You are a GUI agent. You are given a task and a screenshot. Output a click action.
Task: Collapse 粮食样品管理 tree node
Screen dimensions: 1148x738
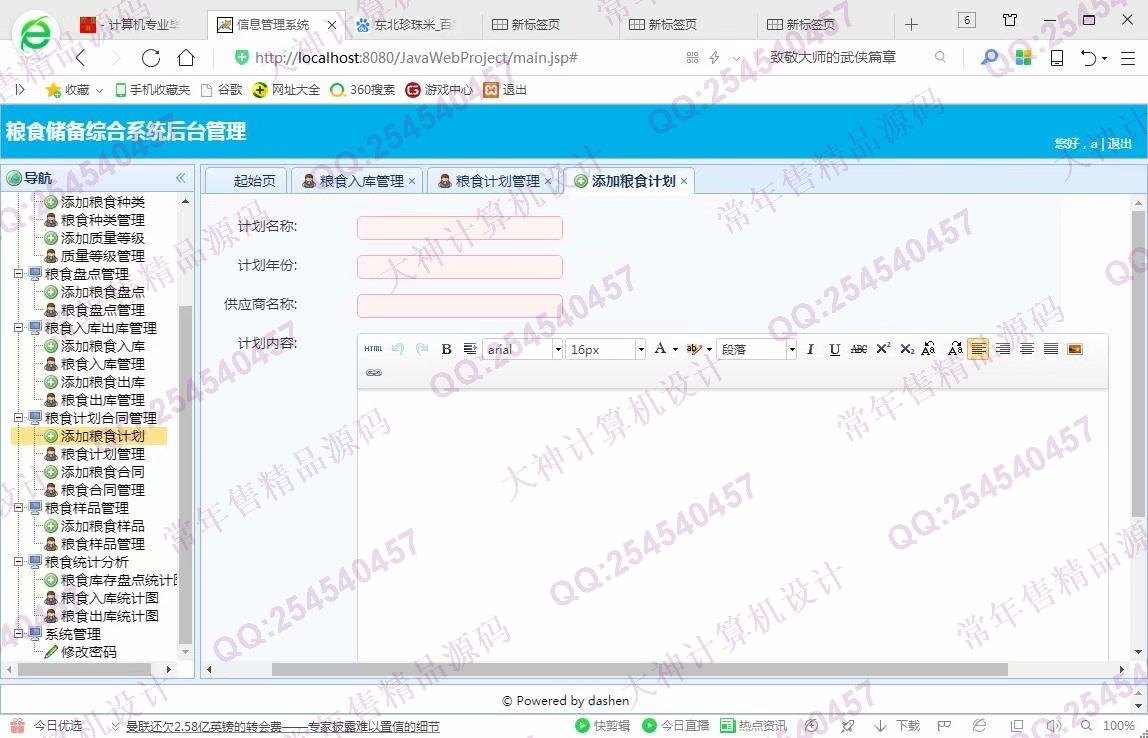click(18, 508)
